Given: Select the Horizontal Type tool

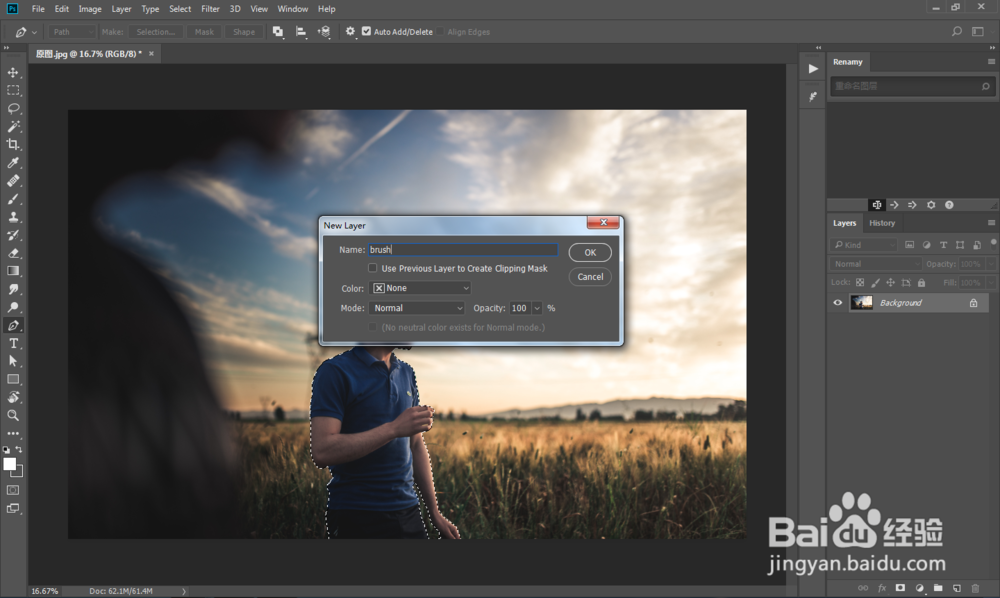Looking at the screenshot, I should tap(13, 343).
